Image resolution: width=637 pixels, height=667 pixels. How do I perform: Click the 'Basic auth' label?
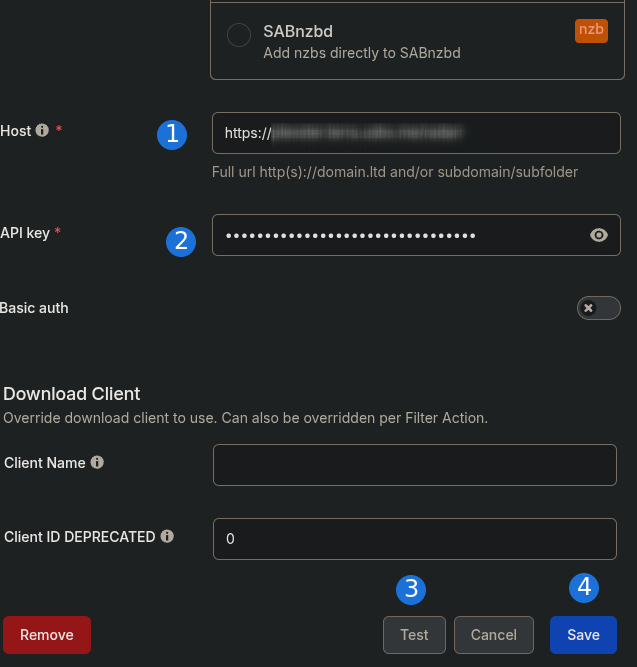(x=34, y=308)
